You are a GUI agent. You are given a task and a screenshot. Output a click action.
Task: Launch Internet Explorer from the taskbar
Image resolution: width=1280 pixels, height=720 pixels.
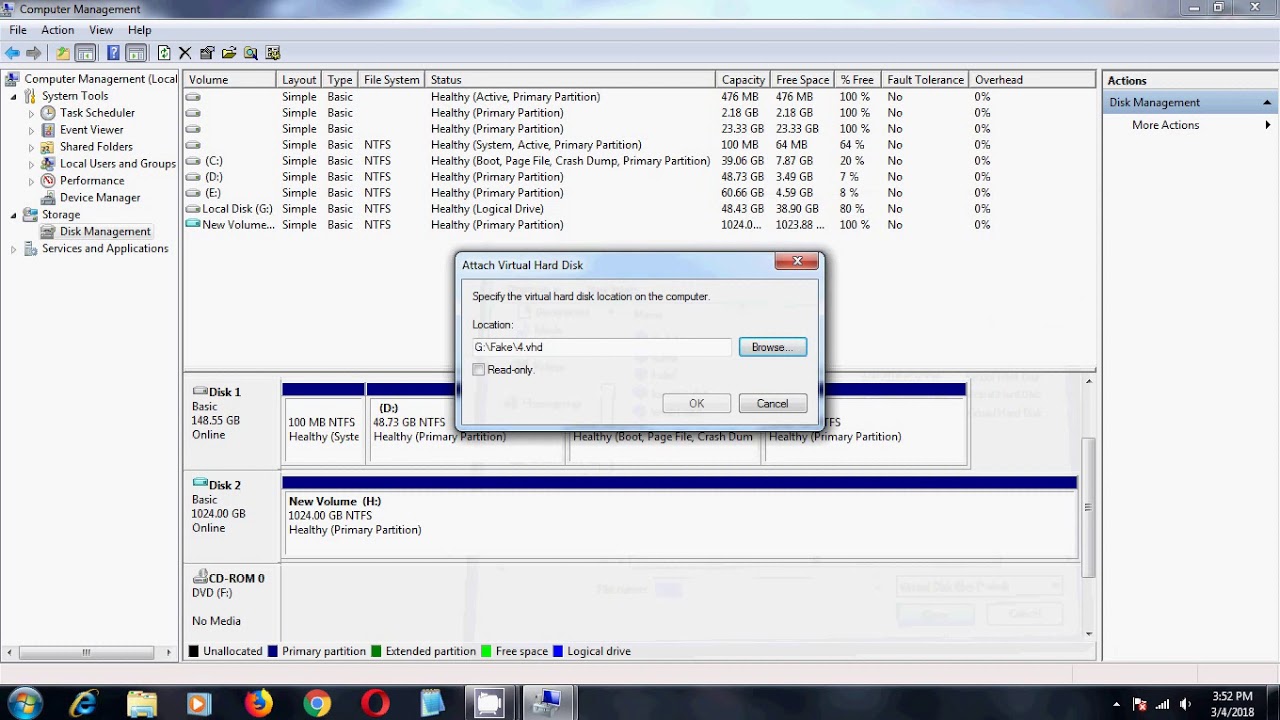(83, 704)
